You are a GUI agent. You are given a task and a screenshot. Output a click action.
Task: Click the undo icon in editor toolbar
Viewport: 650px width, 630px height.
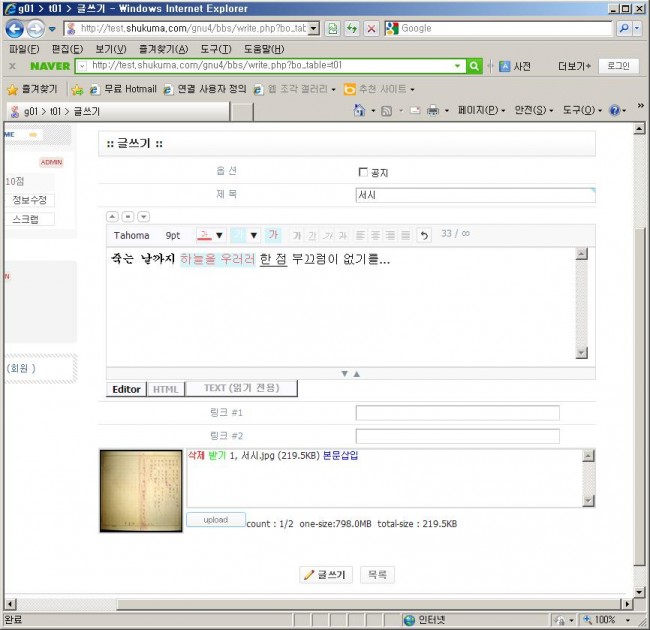click(423, 235)
